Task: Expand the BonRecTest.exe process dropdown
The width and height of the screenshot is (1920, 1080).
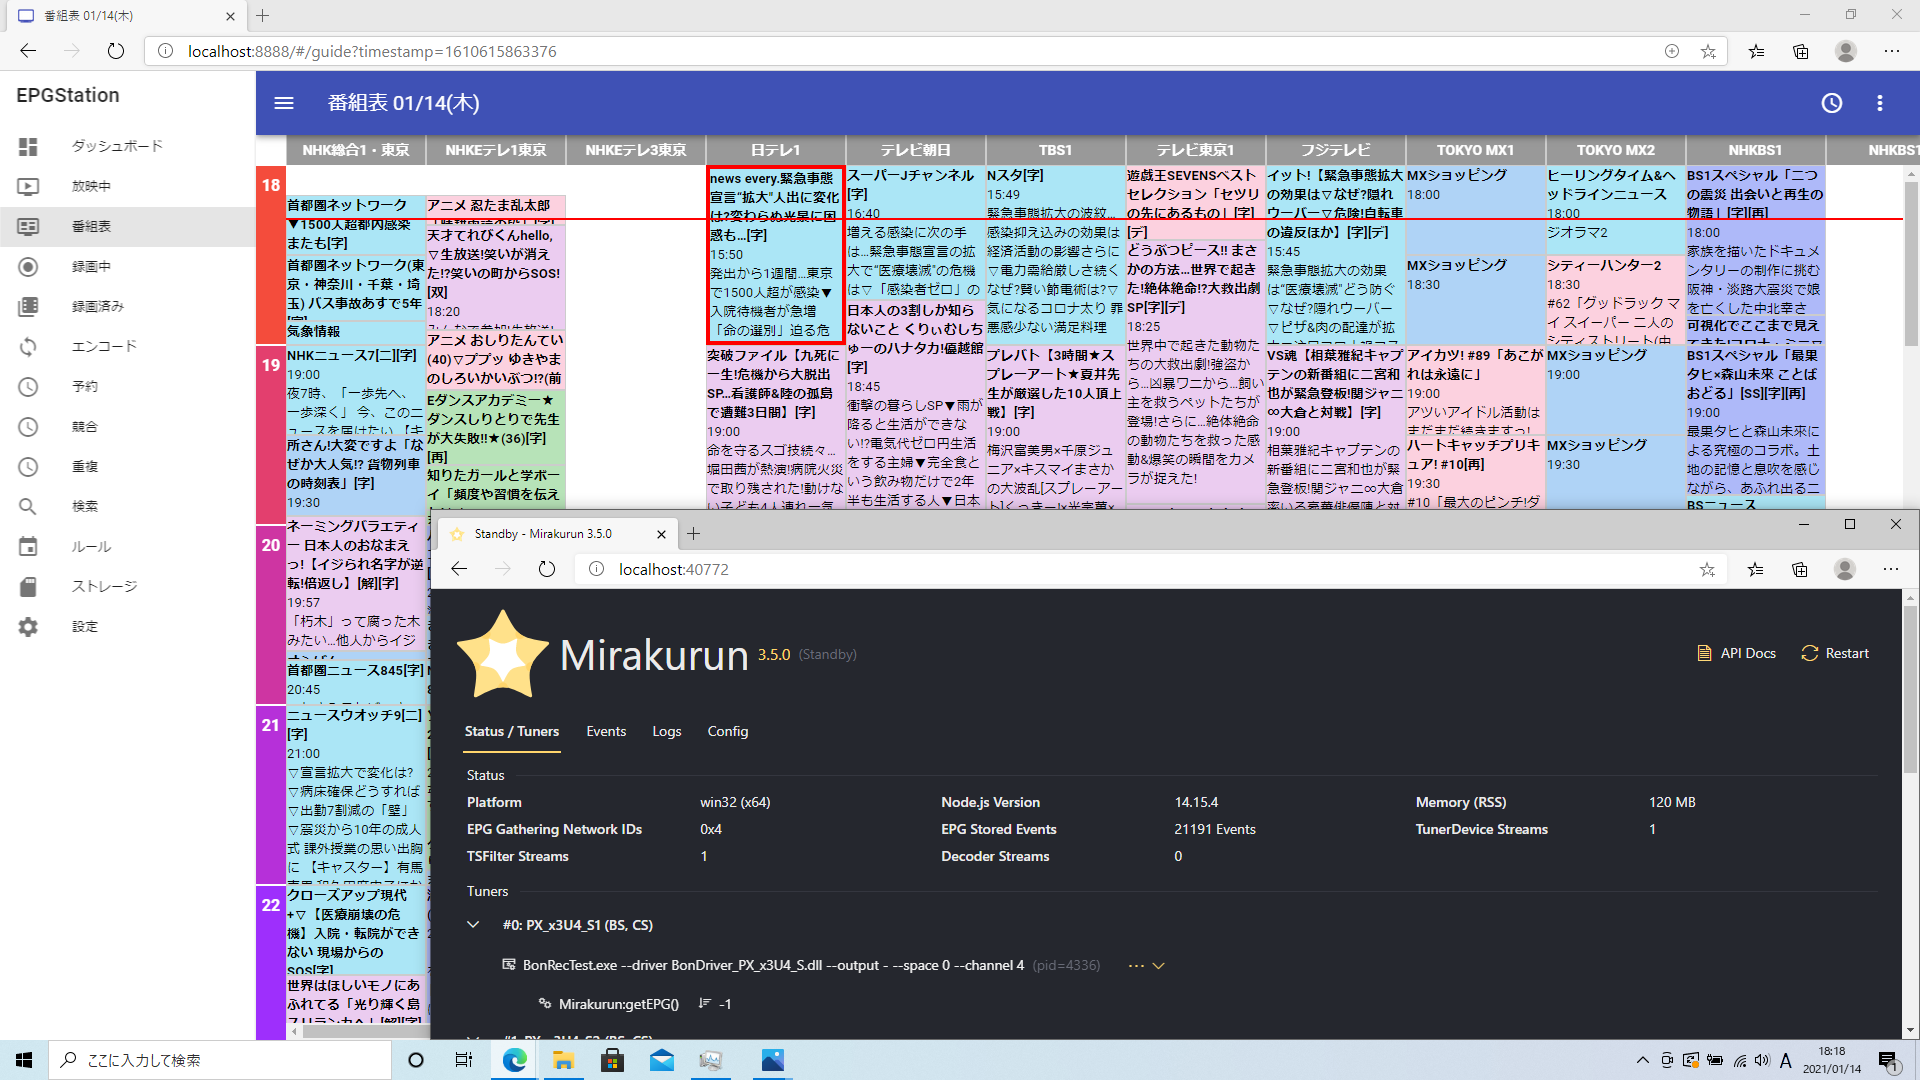Action: coord(1158,965)
